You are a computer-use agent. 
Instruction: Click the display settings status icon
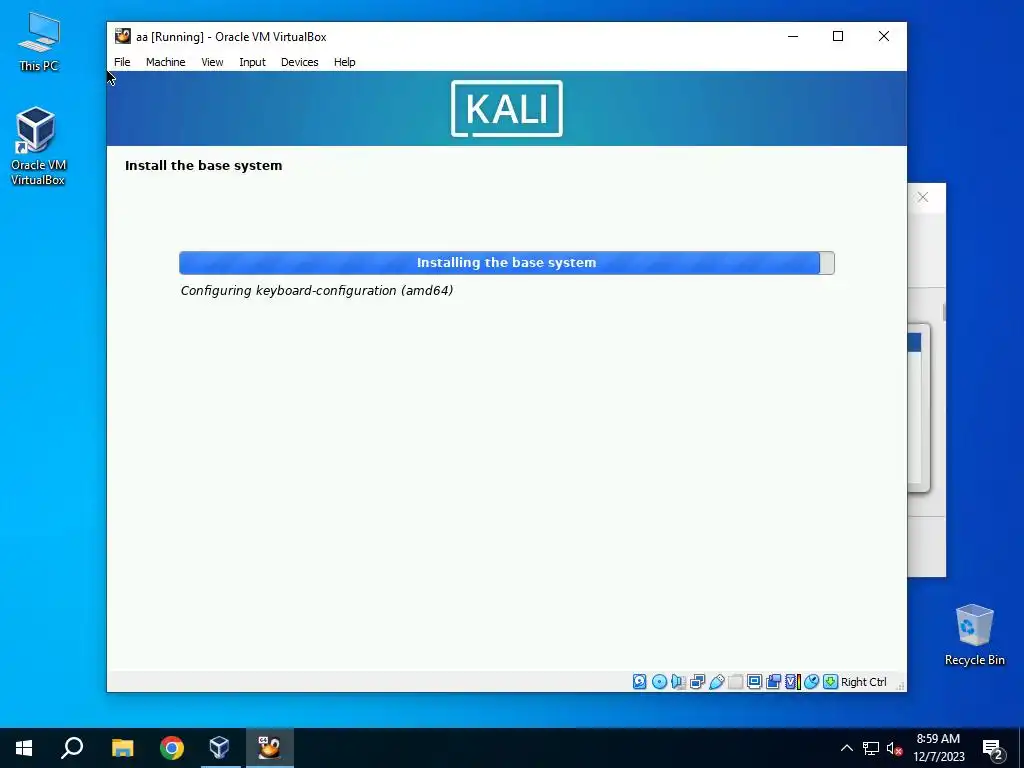(754, 682)
